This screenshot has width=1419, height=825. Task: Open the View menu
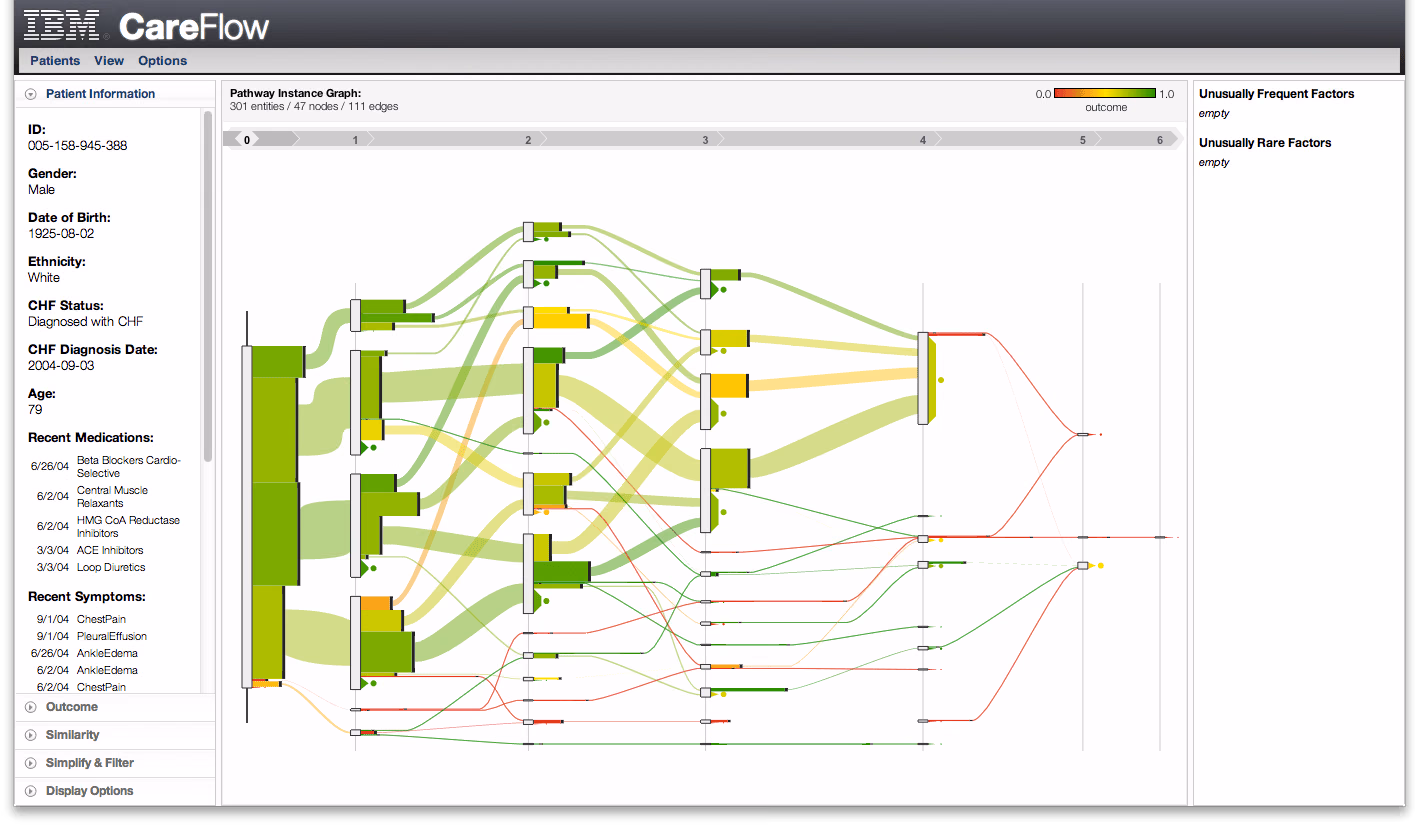tap(109, 61)
